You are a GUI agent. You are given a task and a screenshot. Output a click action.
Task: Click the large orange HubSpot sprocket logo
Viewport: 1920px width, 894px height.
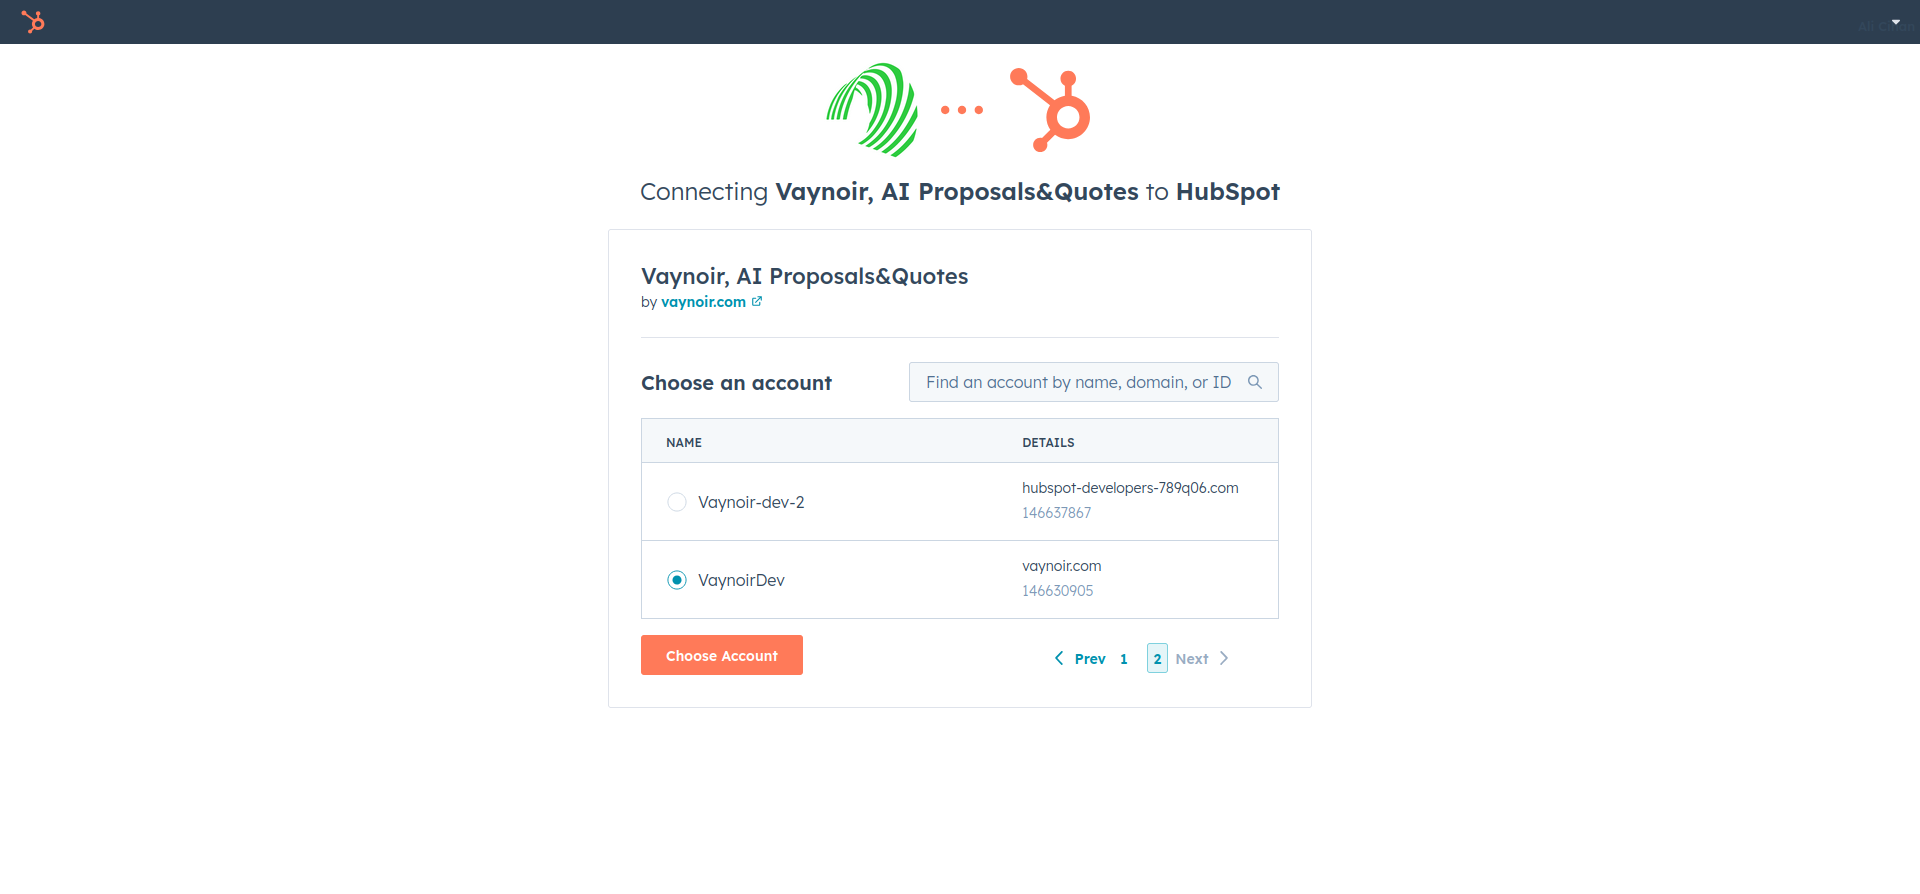(1050, 110)
